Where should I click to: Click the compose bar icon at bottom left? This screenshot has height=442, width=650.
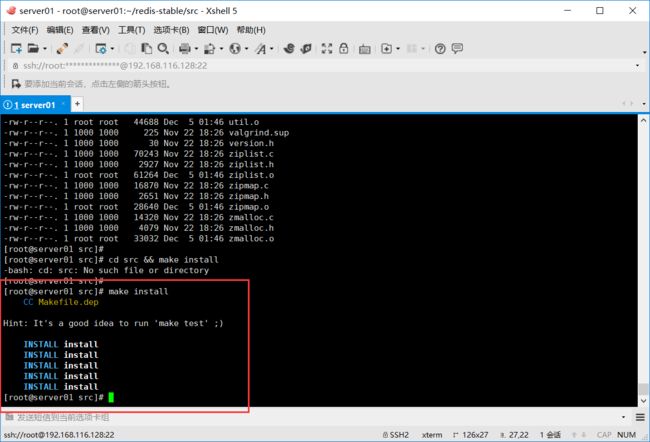10,417
